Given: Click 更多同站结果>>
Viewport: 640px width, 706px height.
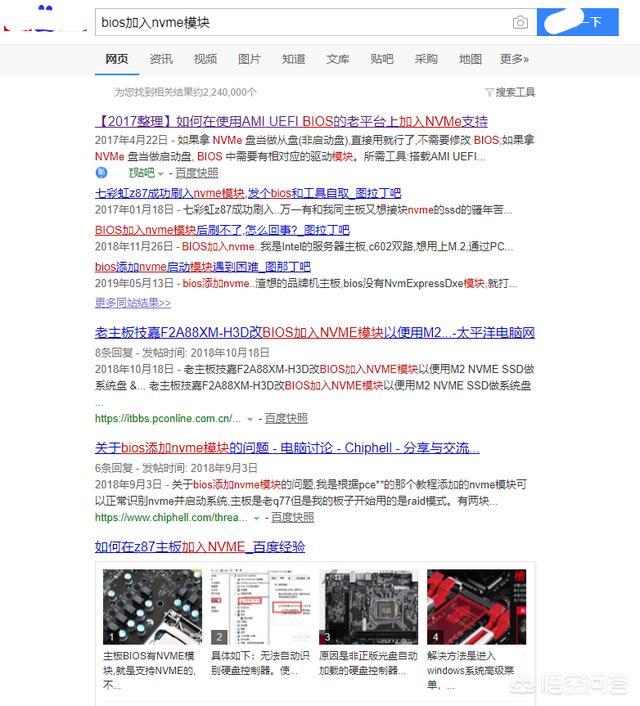Looking at the screenshot, I should [x=133, y=303].
